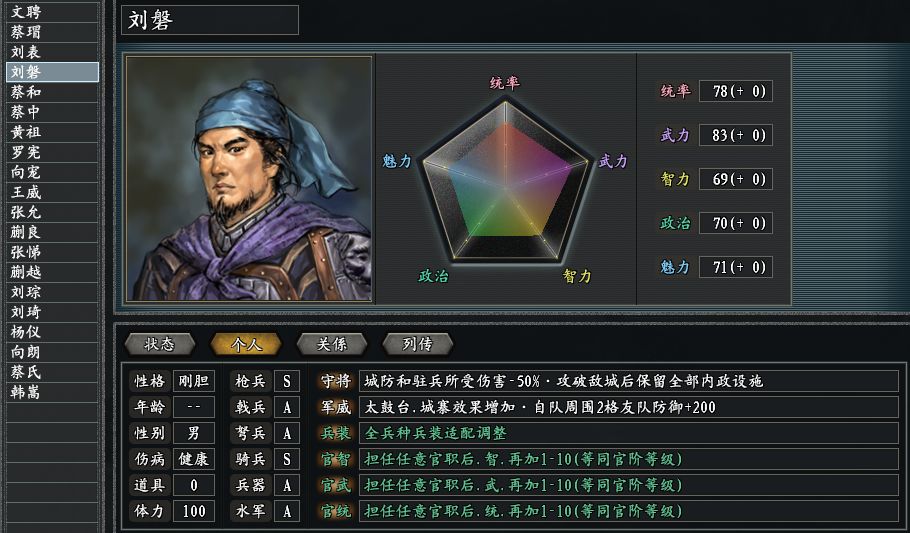Click the pentagon ability radar chart
This screenshot has height=533, width=910.
pos(505,180)
